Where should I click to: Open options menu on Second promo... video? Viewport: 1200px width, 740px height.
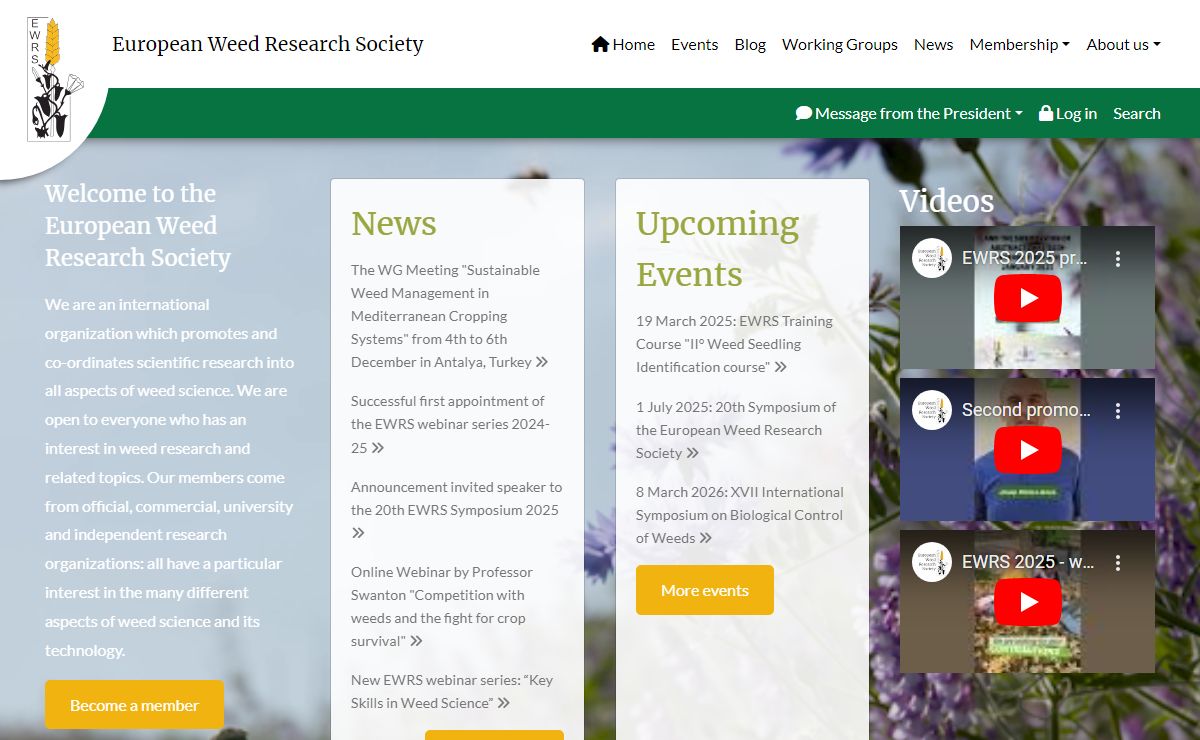(x=1118, y=410)
